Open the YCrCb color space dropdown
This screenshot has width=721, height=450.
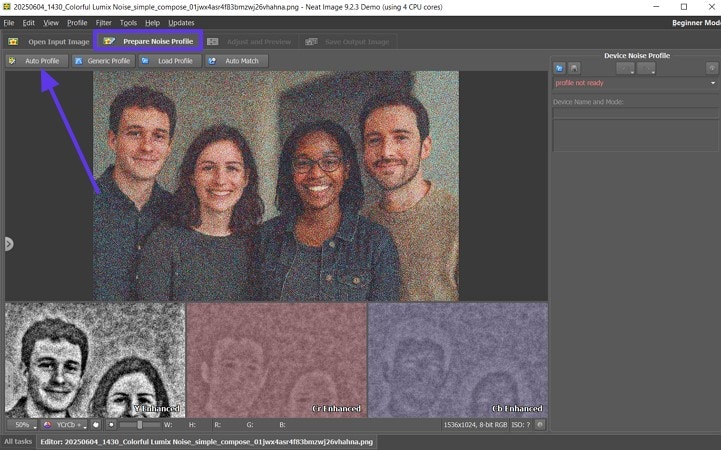pos(64,425)
